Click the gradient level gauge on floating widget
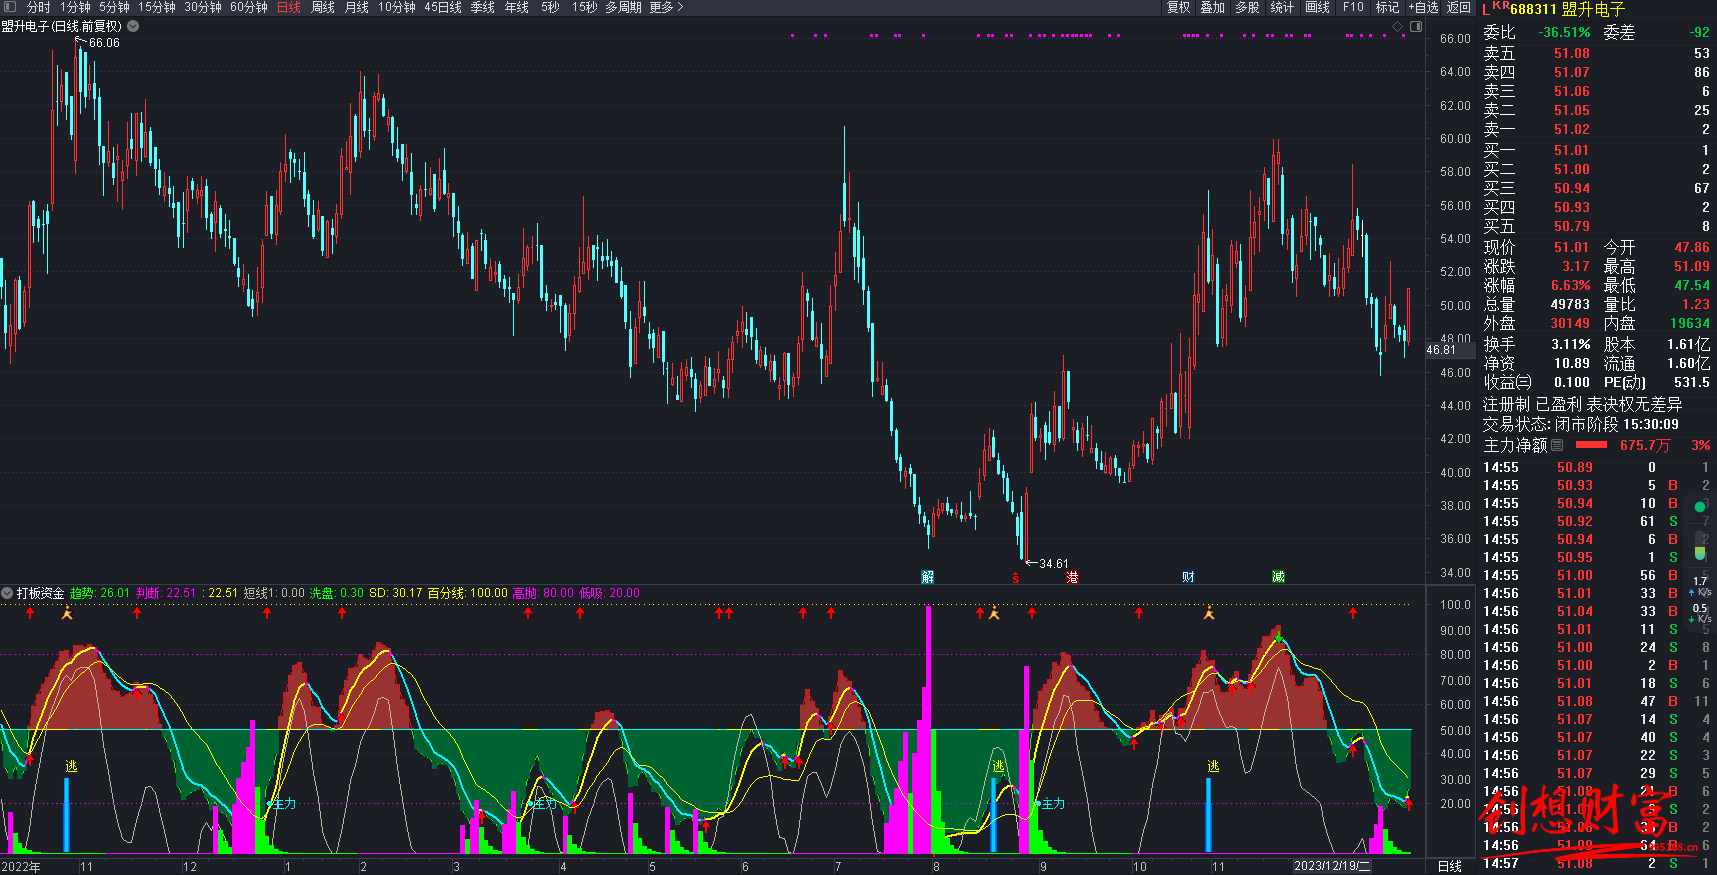This screenshot has height=875, width=1717. click(1700, 547)
